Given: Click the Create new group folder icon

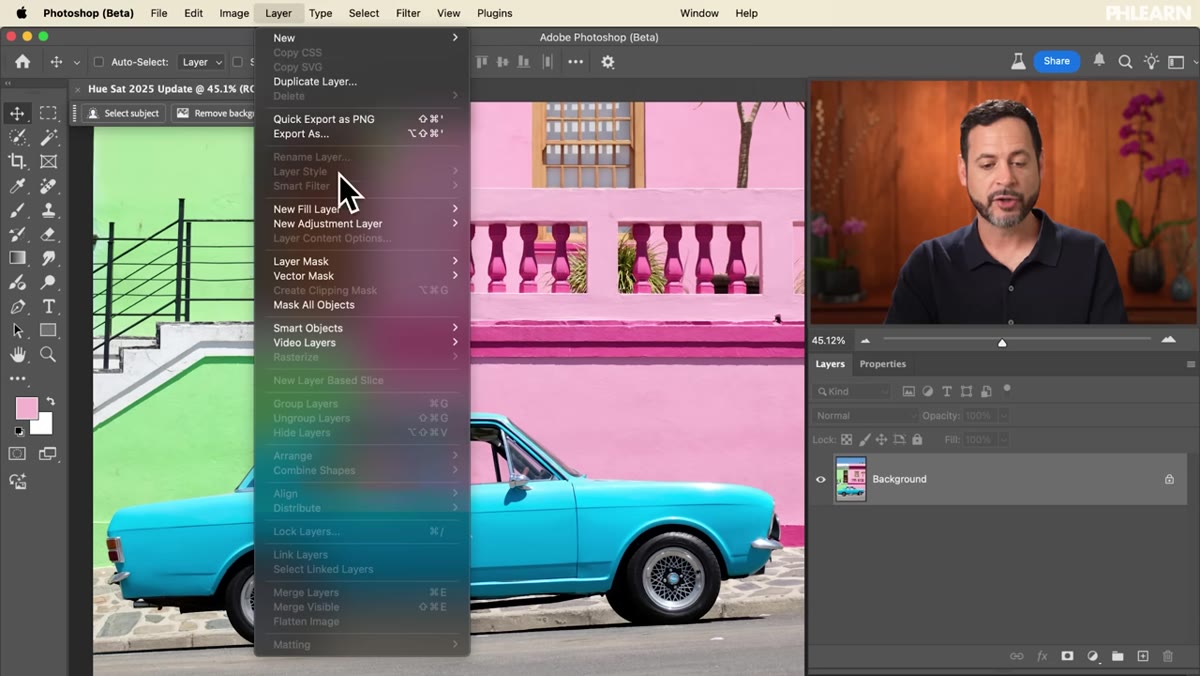Looking at the screenshot, I should [x=1117, y=656].
